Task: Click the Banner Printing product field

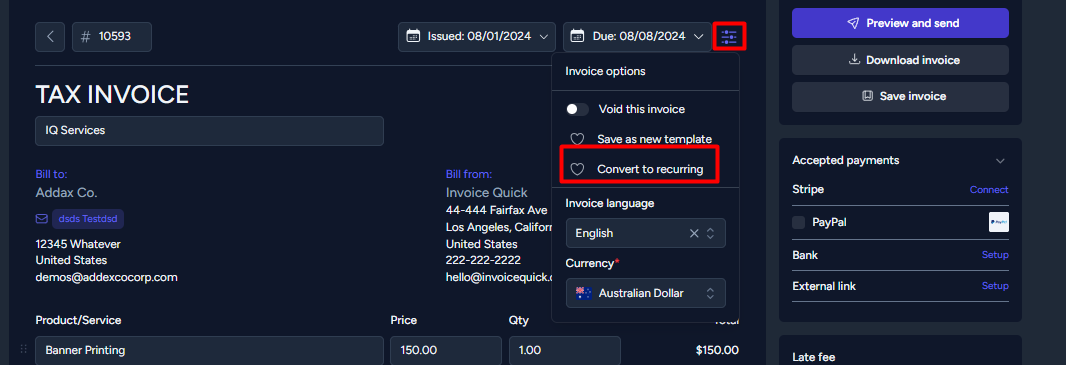Action: pyautogui.click(x=209, y=351)
